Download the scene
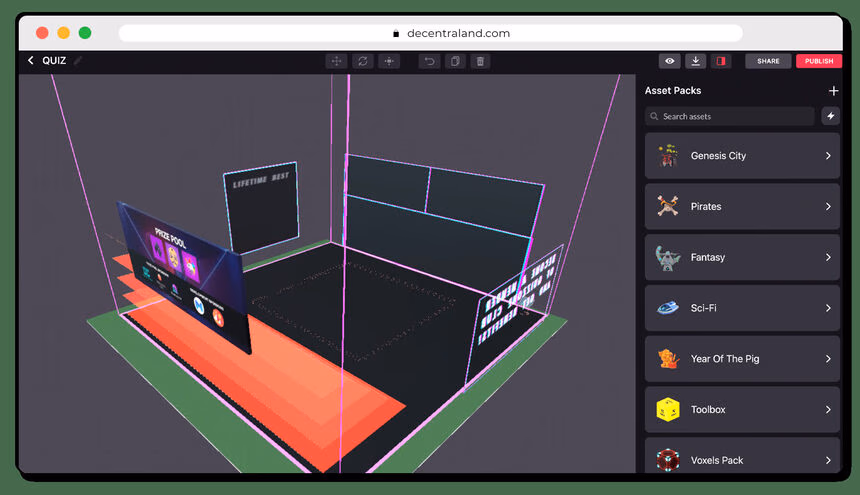 (x=695, y=61)
